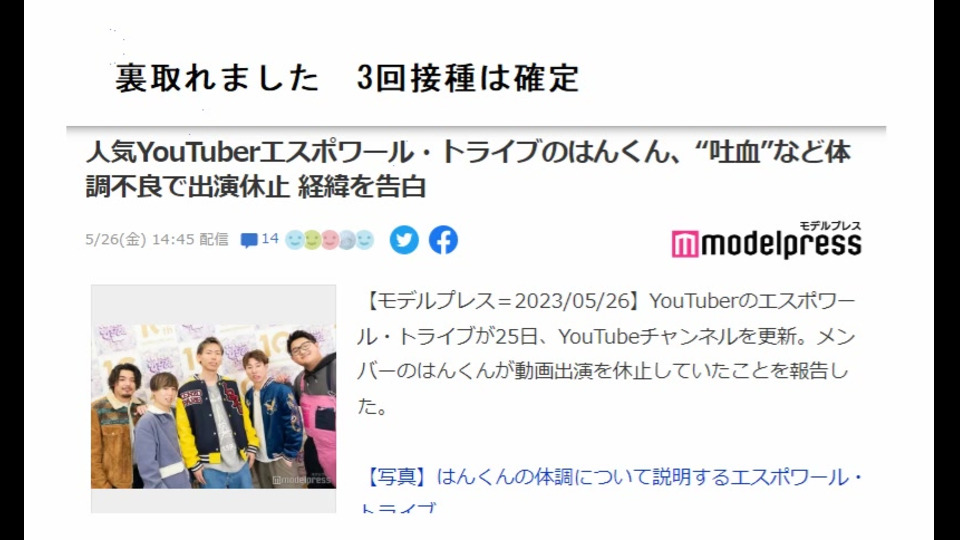Image resolution: width=960 pixels, height=540 pixels.
Task: Click the モデルプレス katakana label above logo
Action: pos(830,225)
